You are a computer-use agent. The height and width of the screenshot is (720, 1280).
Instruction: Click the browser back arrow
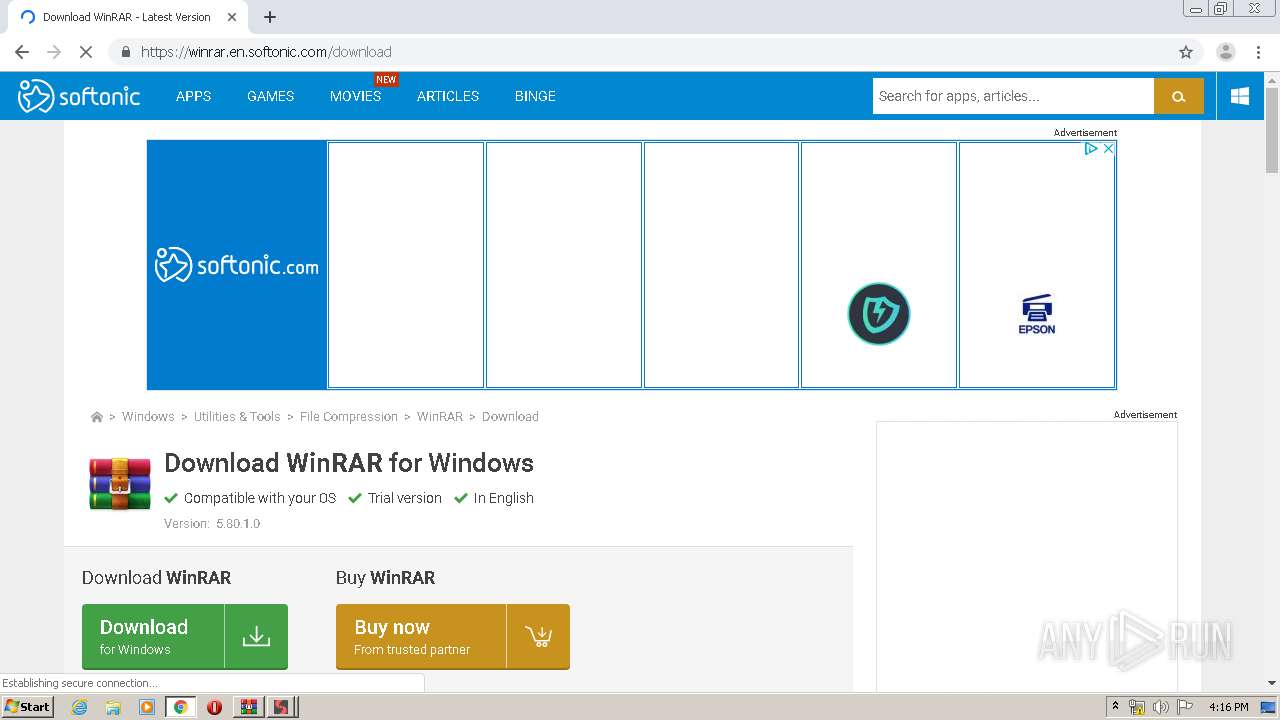[x=22, y=52]
